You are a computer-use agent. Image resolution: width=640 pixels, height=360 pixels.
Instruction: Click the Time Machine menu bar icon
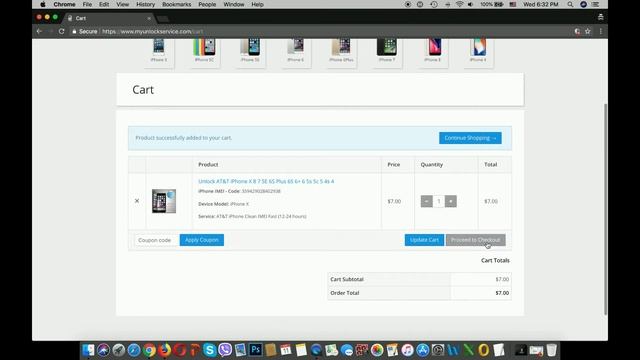click(434, 4)
